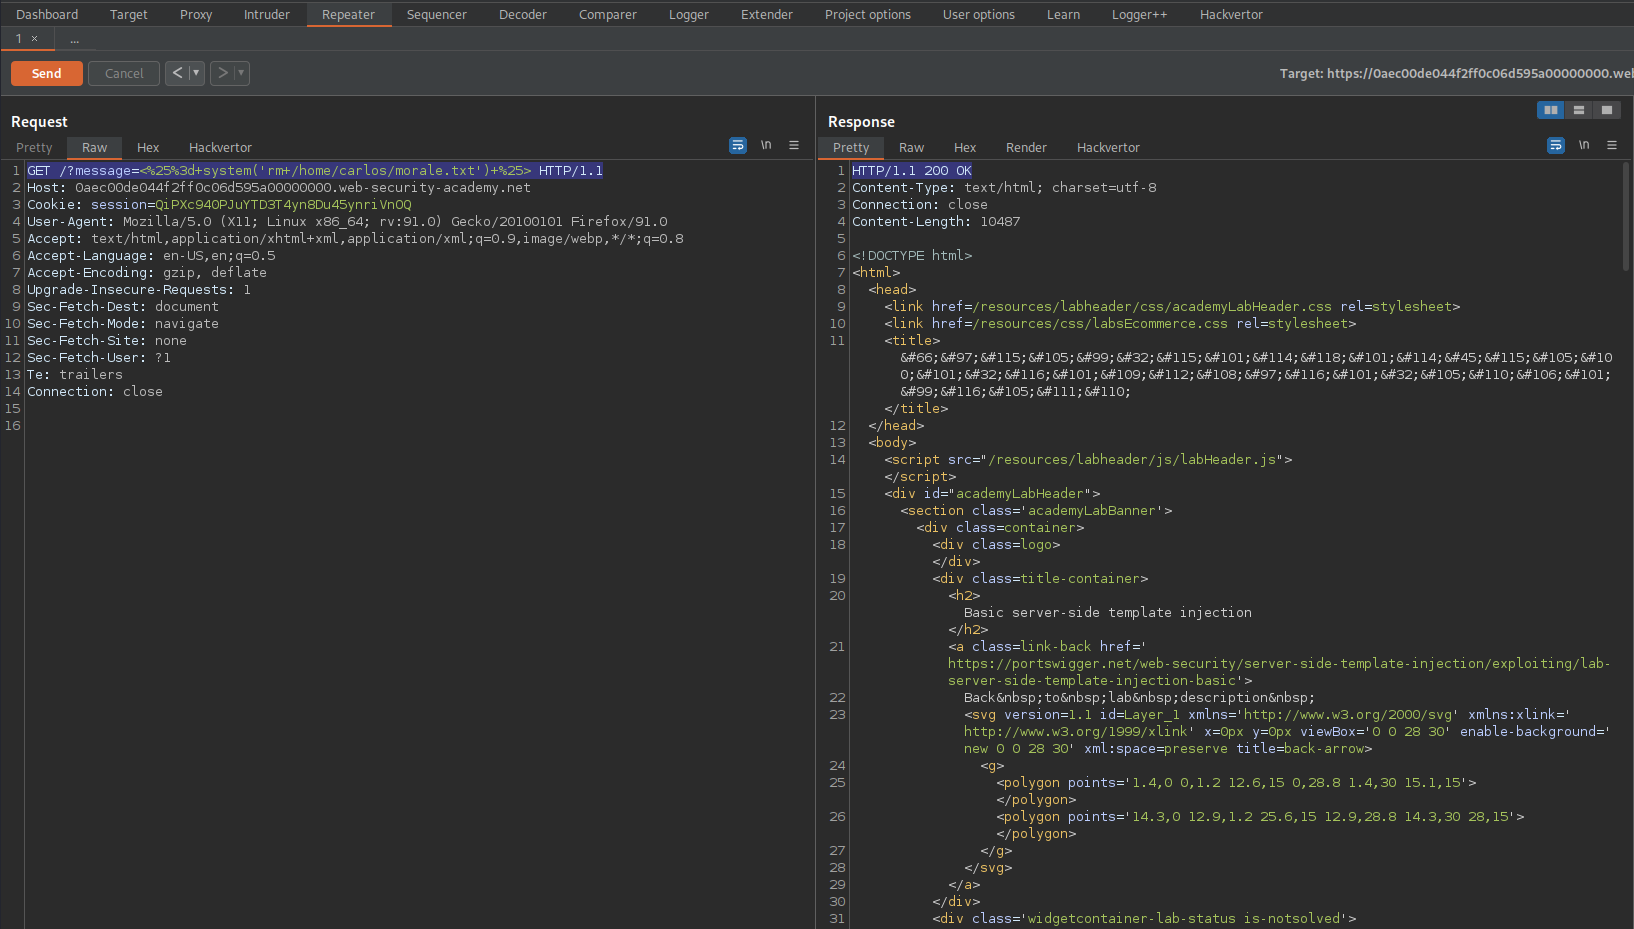Open the Dashboard tab
This screenshot has height=929, width=1634.
47,14
